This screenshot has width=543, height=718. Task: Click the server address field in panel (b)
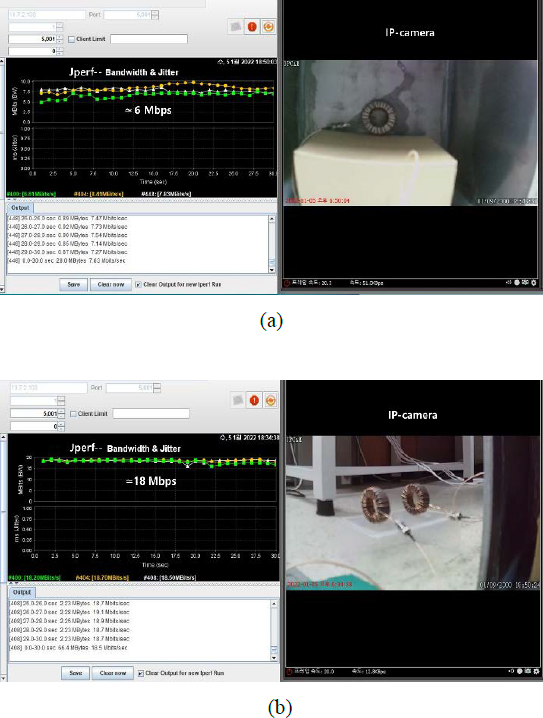49,388
